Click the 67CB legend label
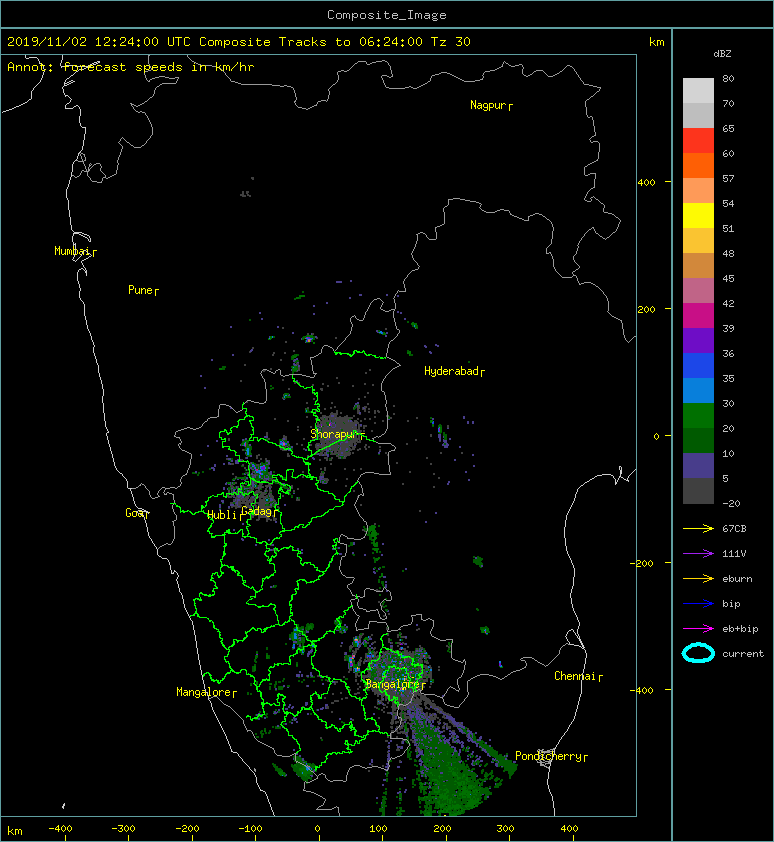This screenshot has height=842, width=774. point(734,529)
